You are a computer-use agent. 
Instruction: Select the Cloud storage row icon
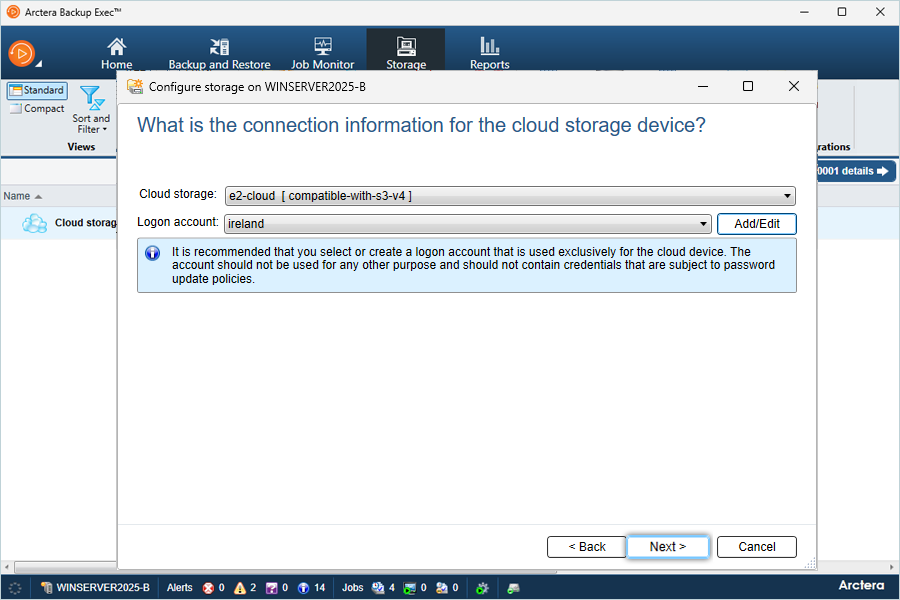[34, 223]
